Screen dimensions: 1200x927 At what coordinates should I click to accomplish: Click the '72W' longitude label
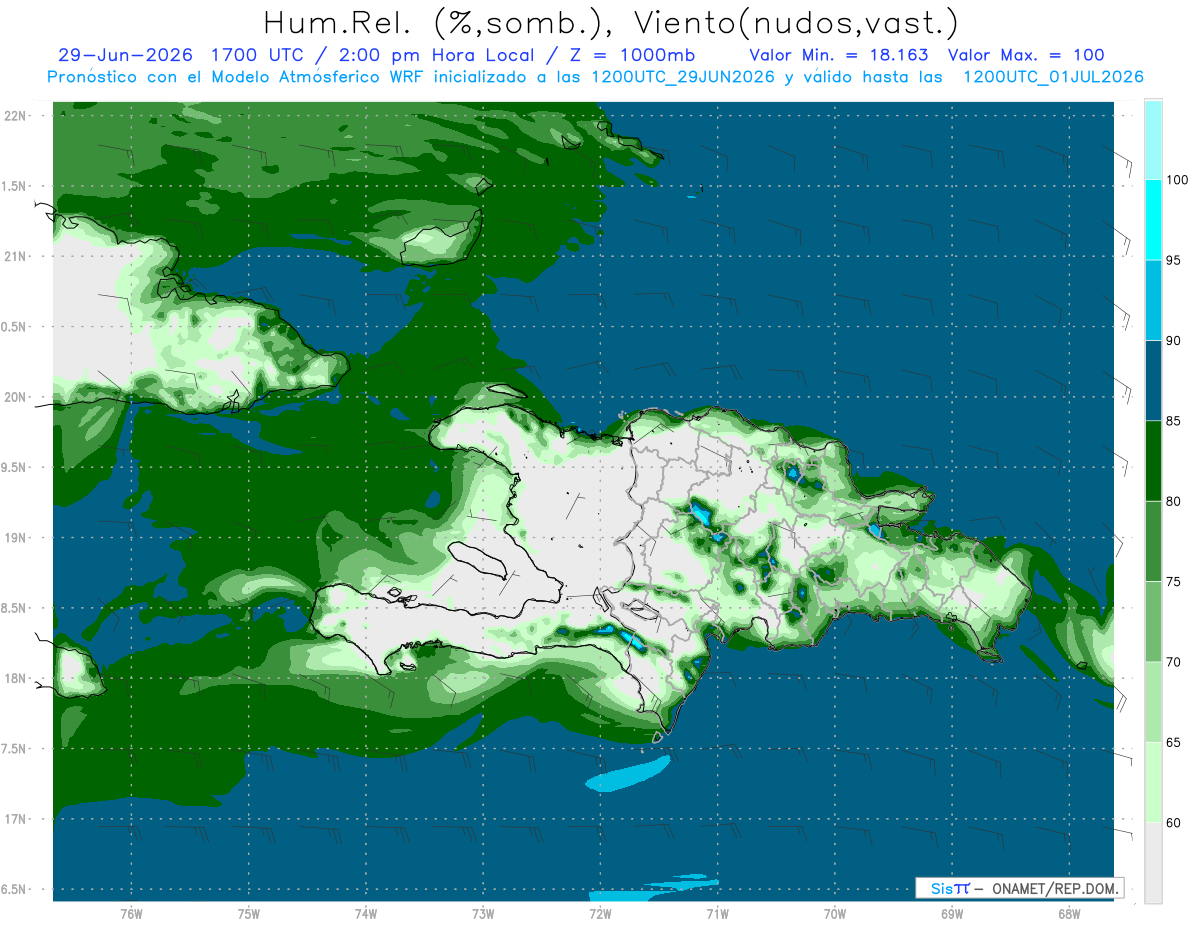[x=600, y=914]
